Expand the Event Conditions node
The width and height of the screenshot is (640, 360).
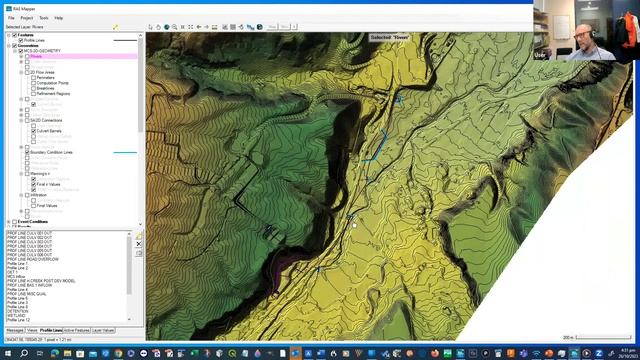pos(9,222)
